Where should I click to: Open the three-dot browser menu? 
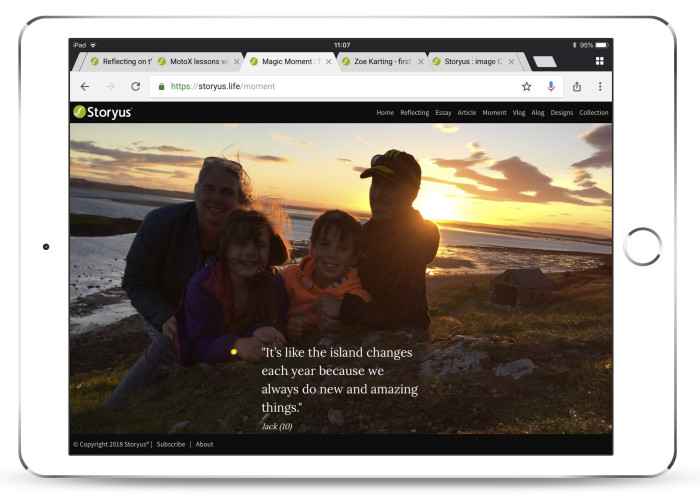tap(600, 87)
